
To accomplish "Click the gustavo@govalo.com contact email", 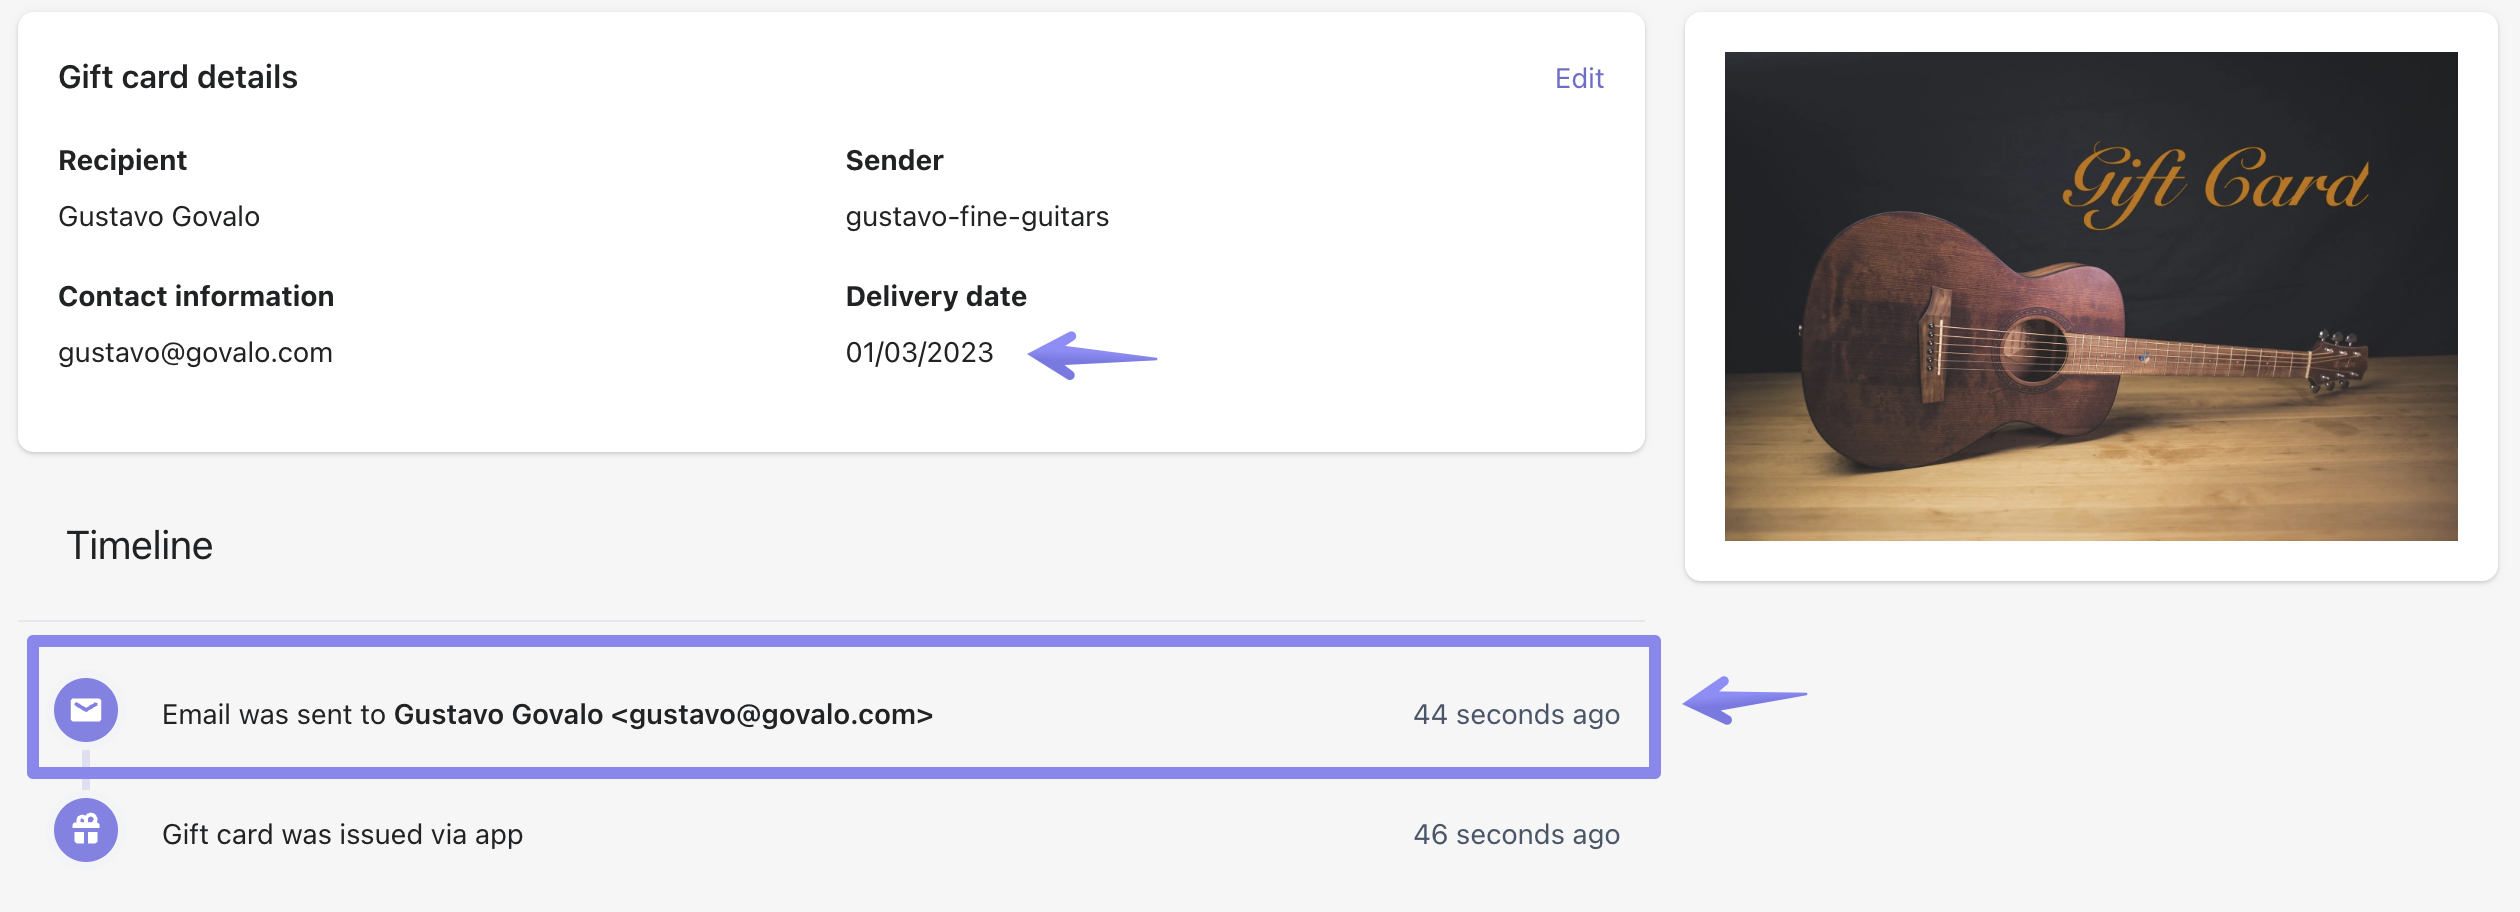I will tap(195, 353).
